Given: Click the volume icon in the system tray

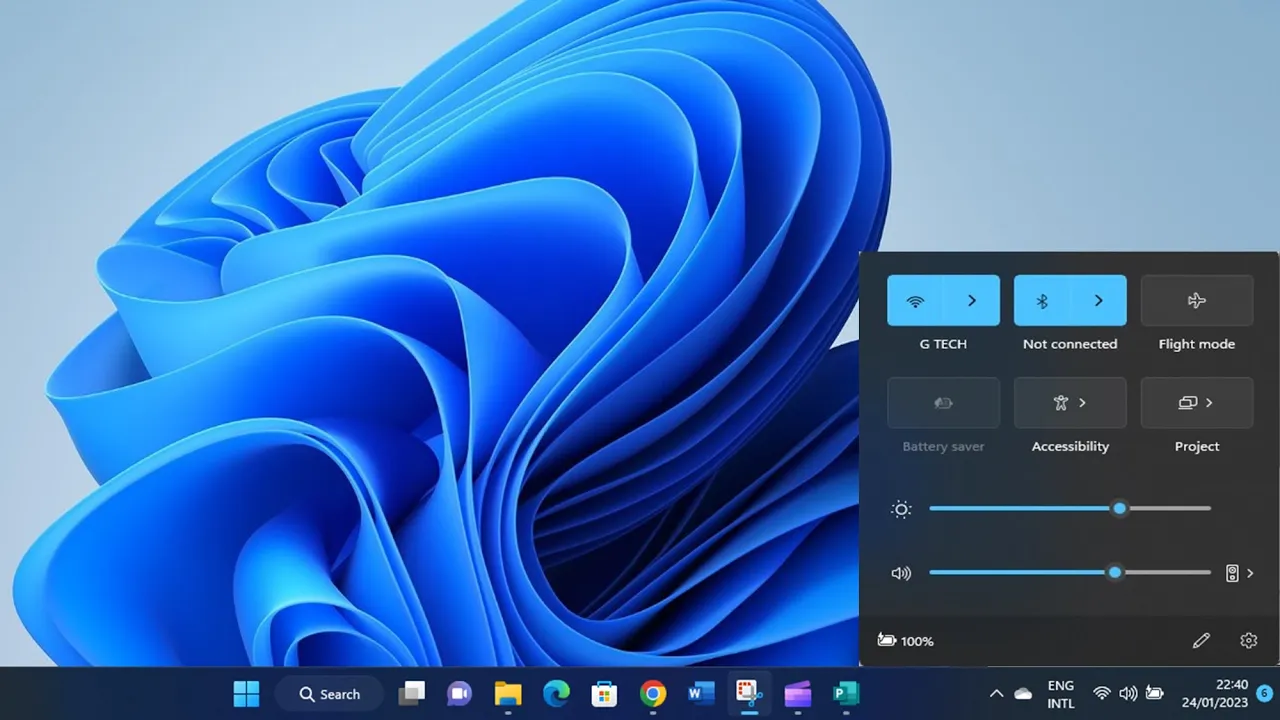Looking at the screenshot, I should (1128, 694).
